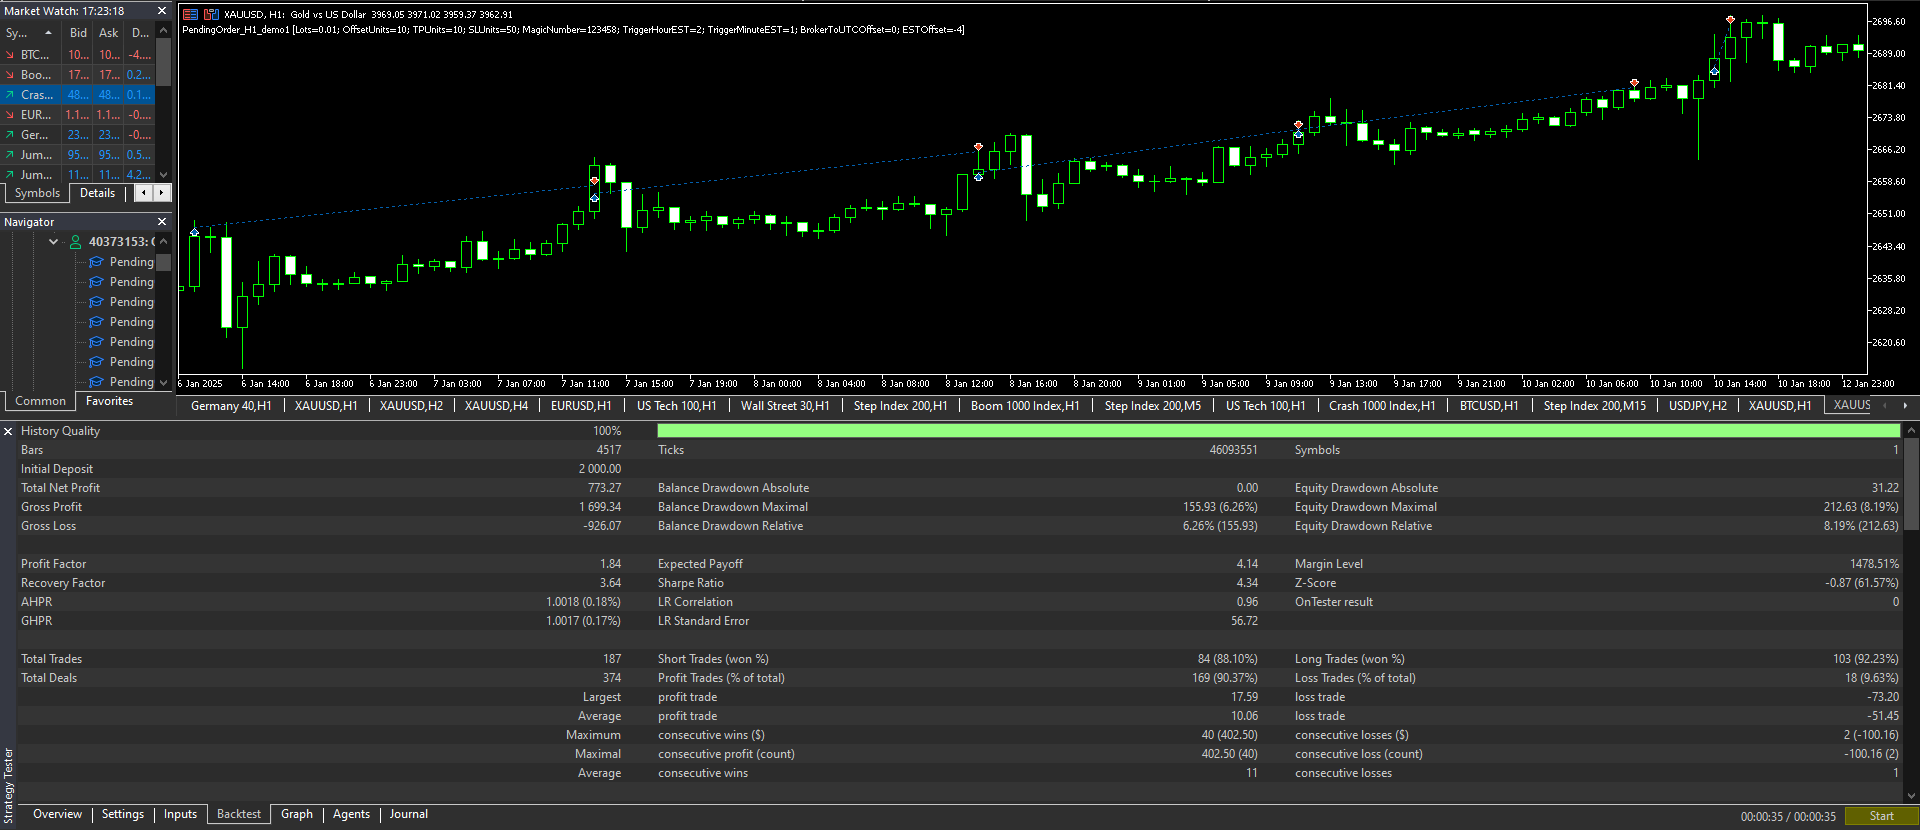Click the green History Quality progress bar
The width and height of the screenshot is (1920, 830).
[1278, 431]
